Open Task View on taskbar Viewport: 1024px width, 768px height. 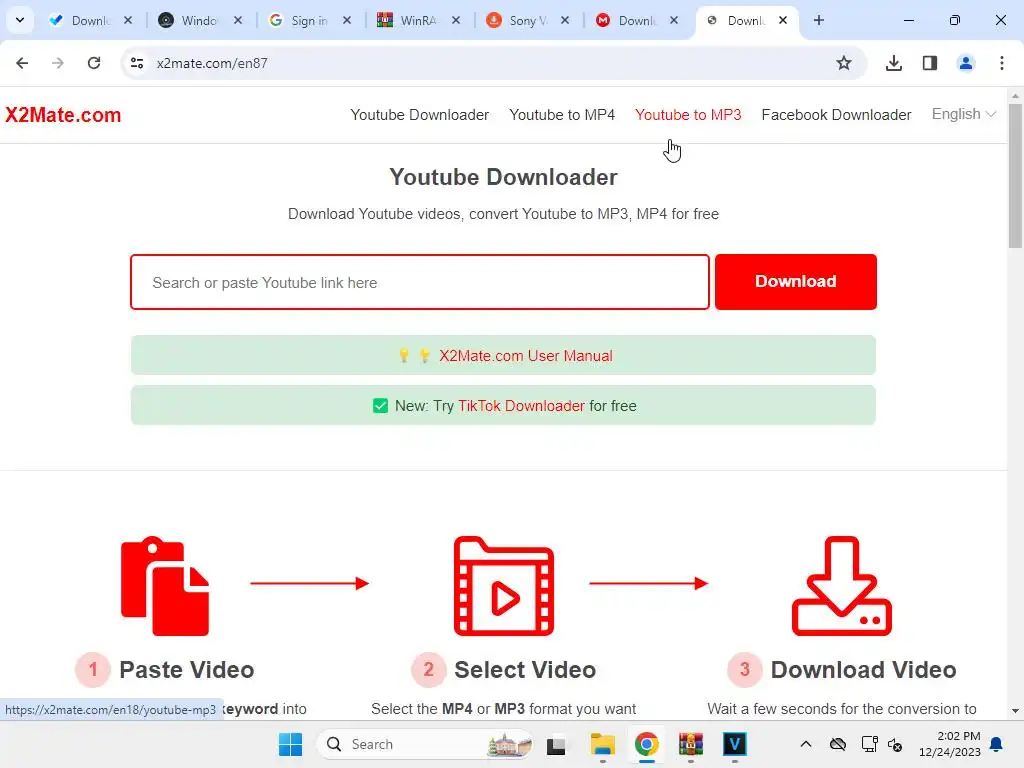556,744
